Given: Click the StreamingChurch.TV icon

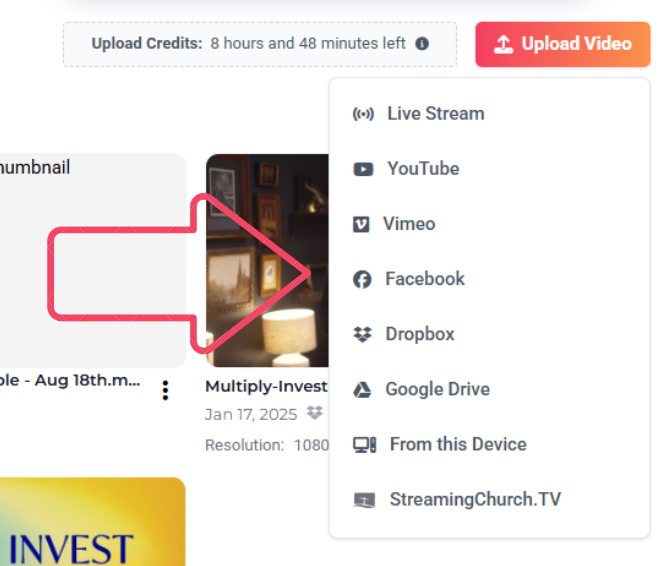Looking at the screenshot, I should (364, 500).
